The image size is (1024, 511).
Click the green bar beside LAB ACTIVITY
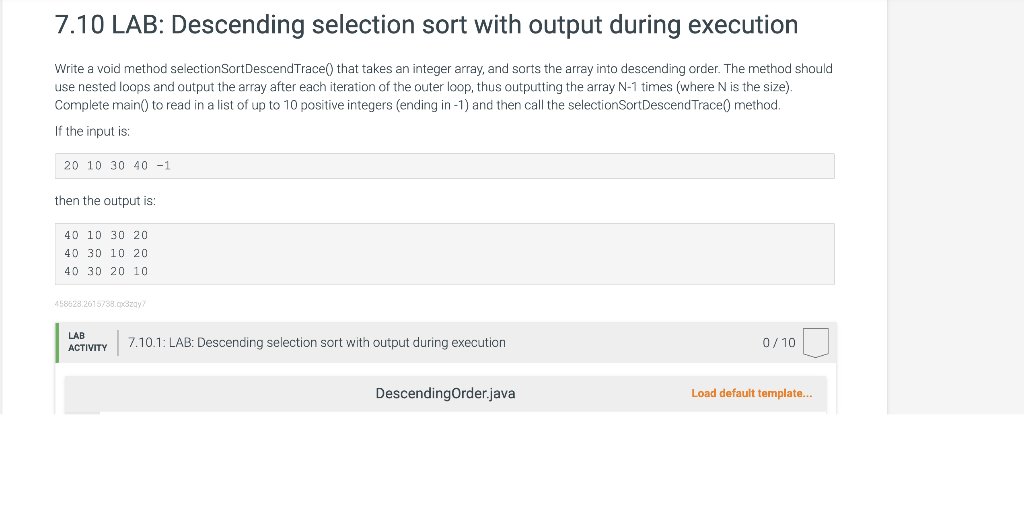pyautogui.click(x=58, y=342)
